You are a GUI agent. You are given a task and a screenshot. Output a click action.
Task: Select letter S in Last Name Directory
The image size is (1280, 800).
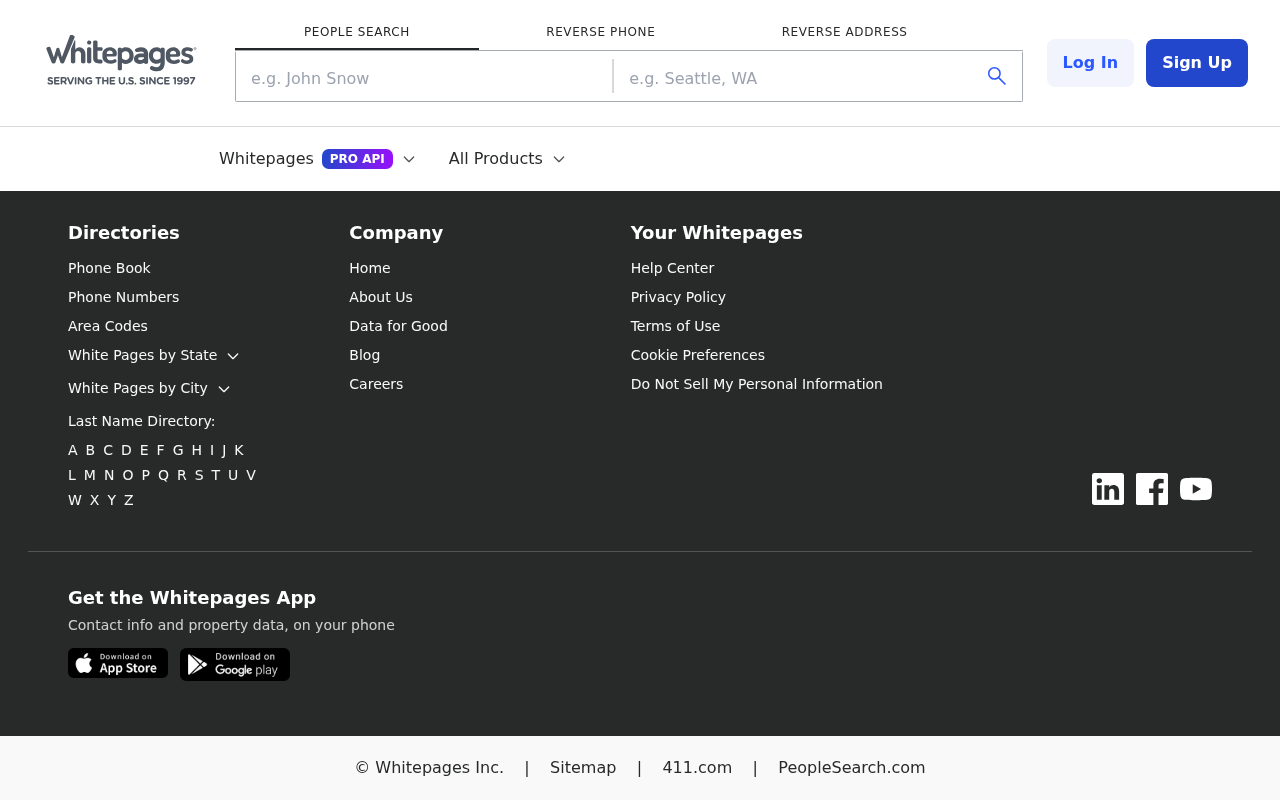click(x=199, y=475)
